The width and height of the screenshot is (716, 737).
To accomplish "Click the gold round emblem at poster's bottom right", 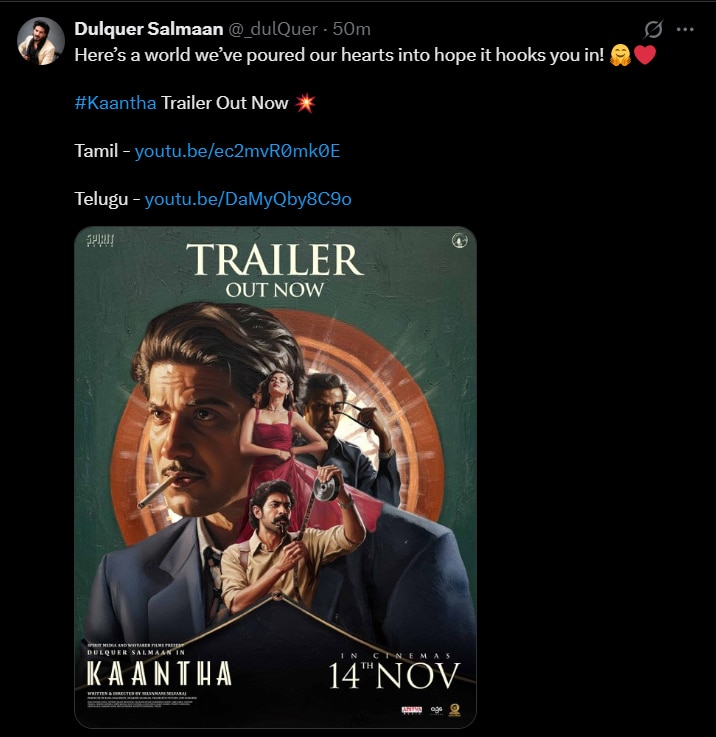I will click(455, 710).
